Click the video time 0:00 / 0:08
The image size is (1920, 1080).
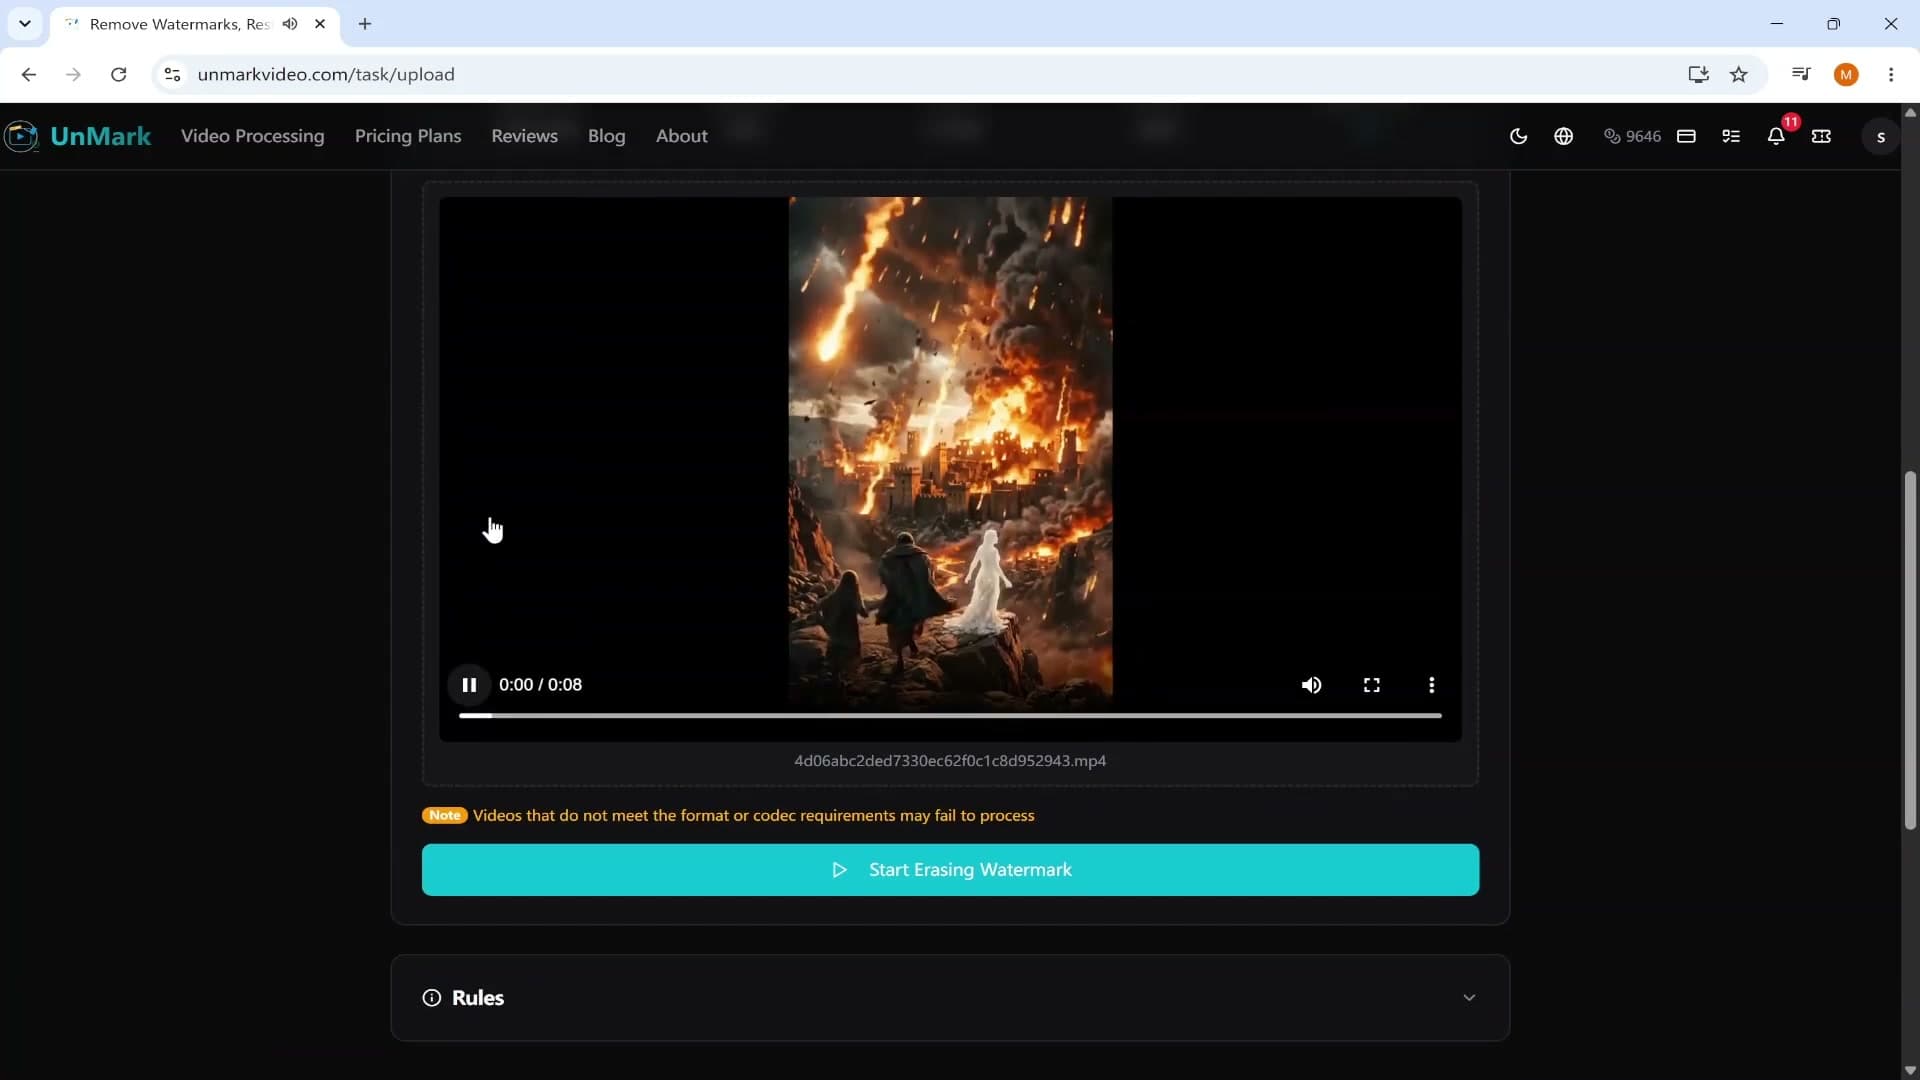tap(540, 685)
